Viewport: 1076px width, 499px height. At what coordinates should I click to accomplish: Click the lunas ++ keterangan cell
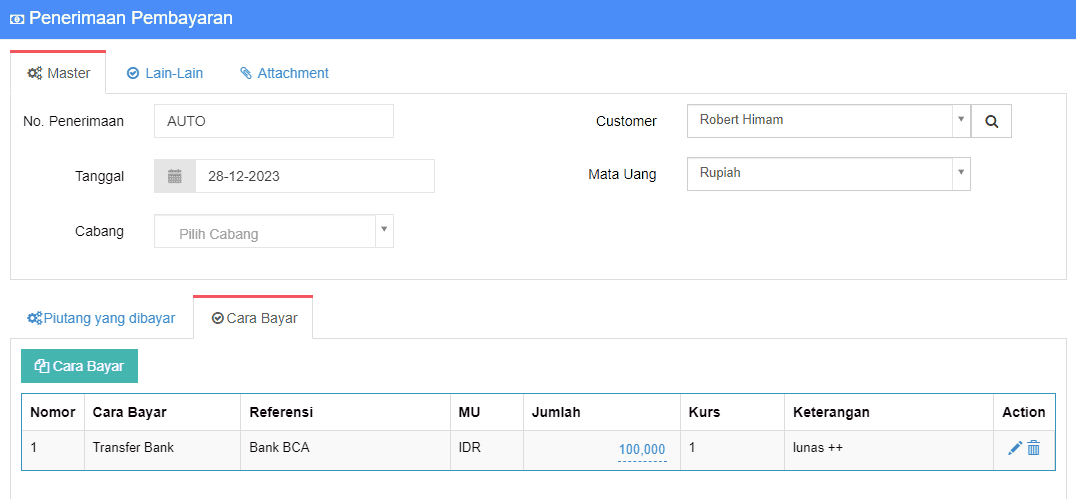tap(818, 448)
